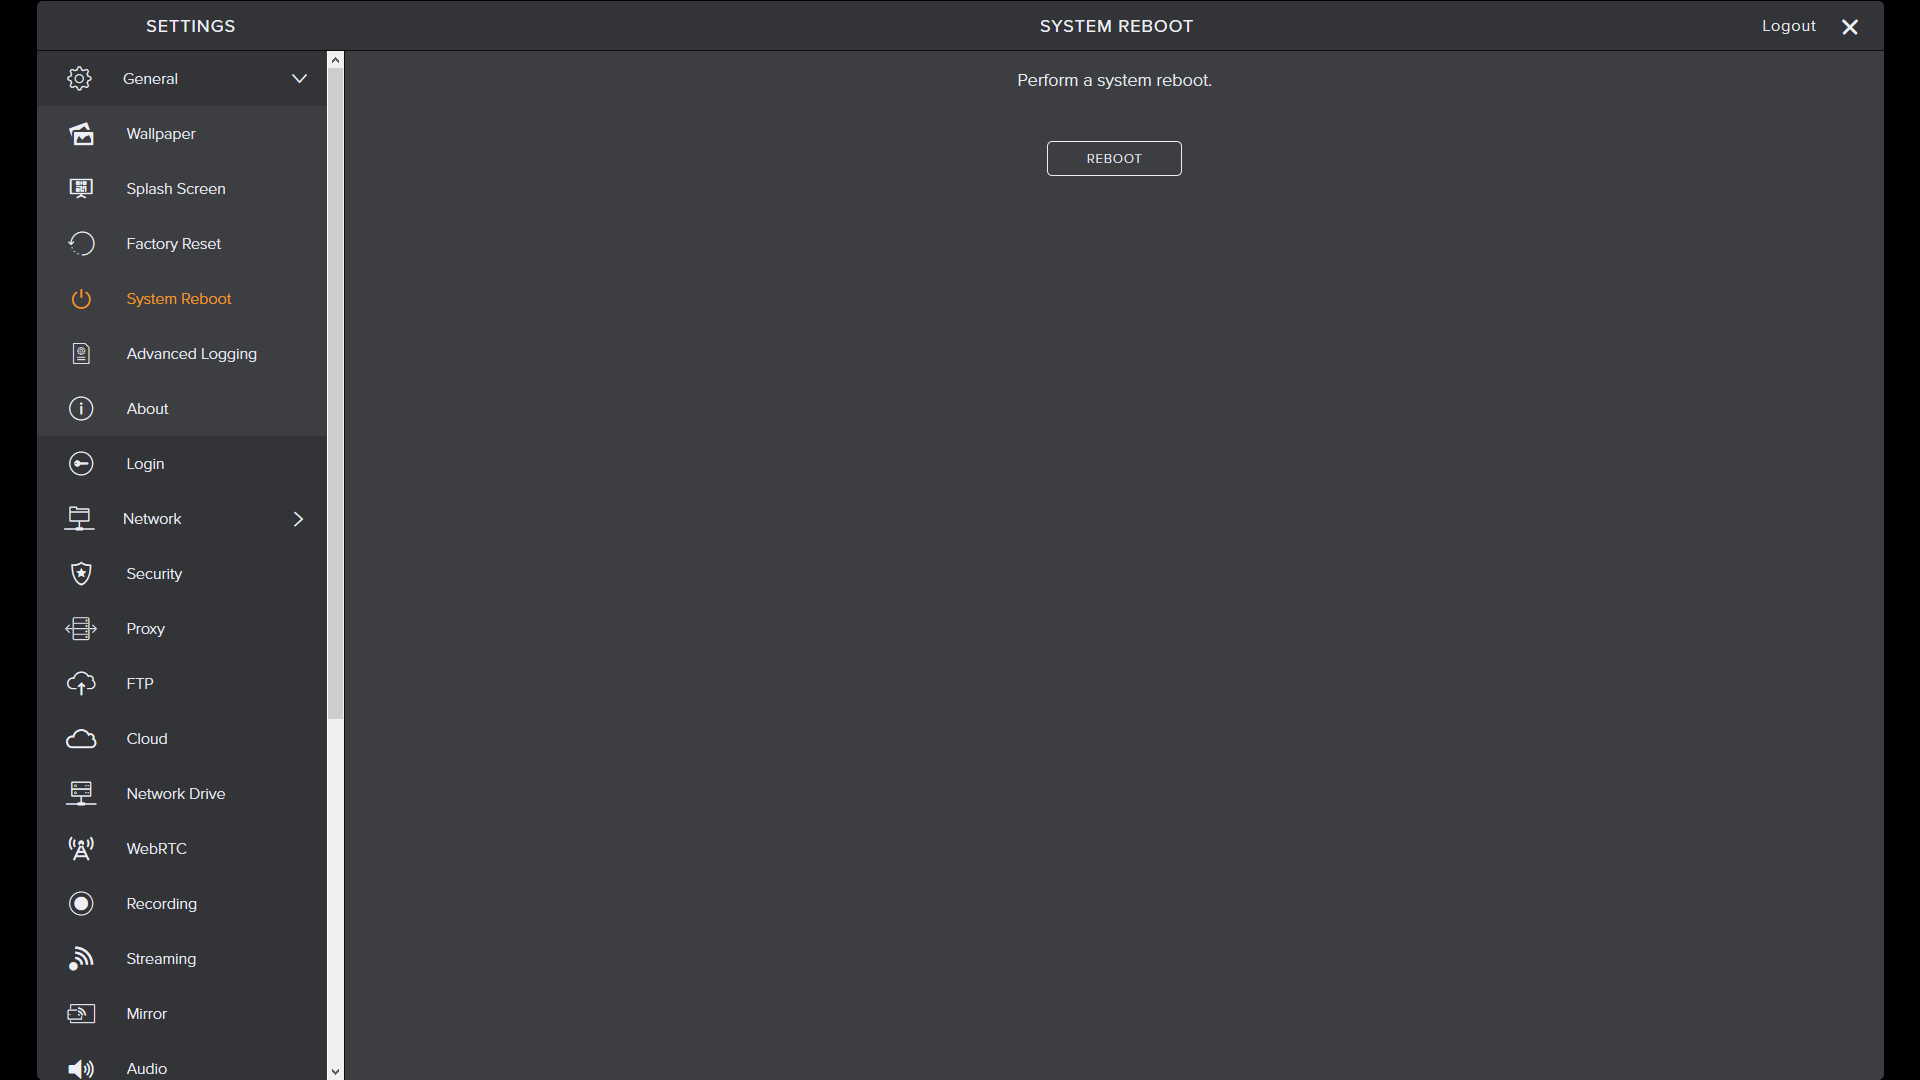Click the Audio speaker icon

81,1068
